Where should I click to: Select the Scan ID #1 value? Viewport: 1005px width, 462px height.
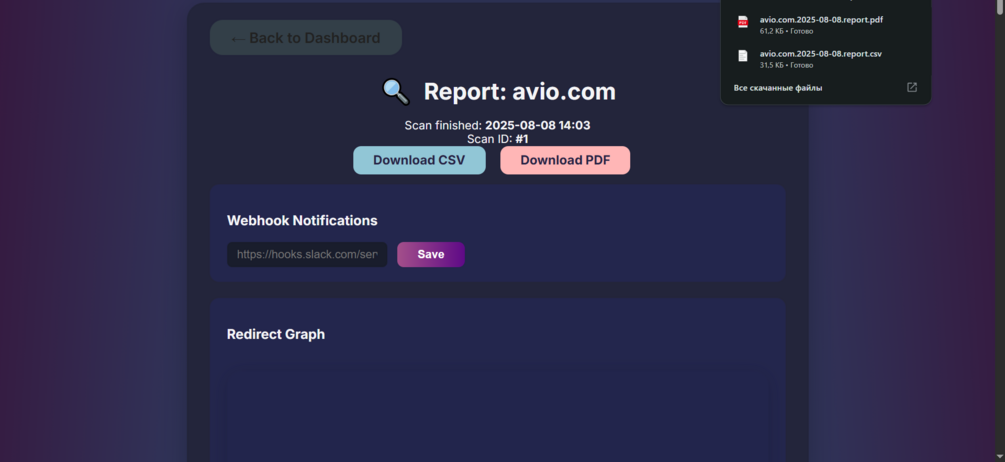point(522,139)
